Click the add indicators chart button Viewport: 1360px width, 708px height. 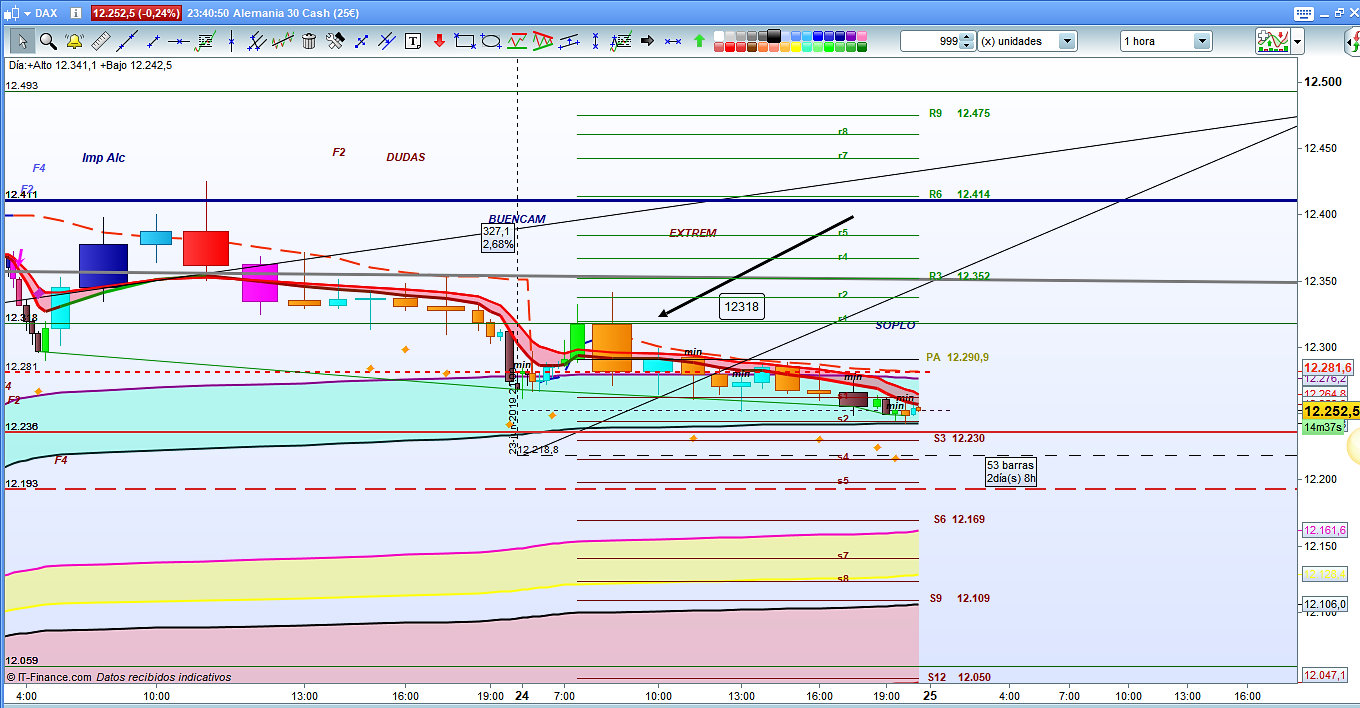coord(1271,41)
